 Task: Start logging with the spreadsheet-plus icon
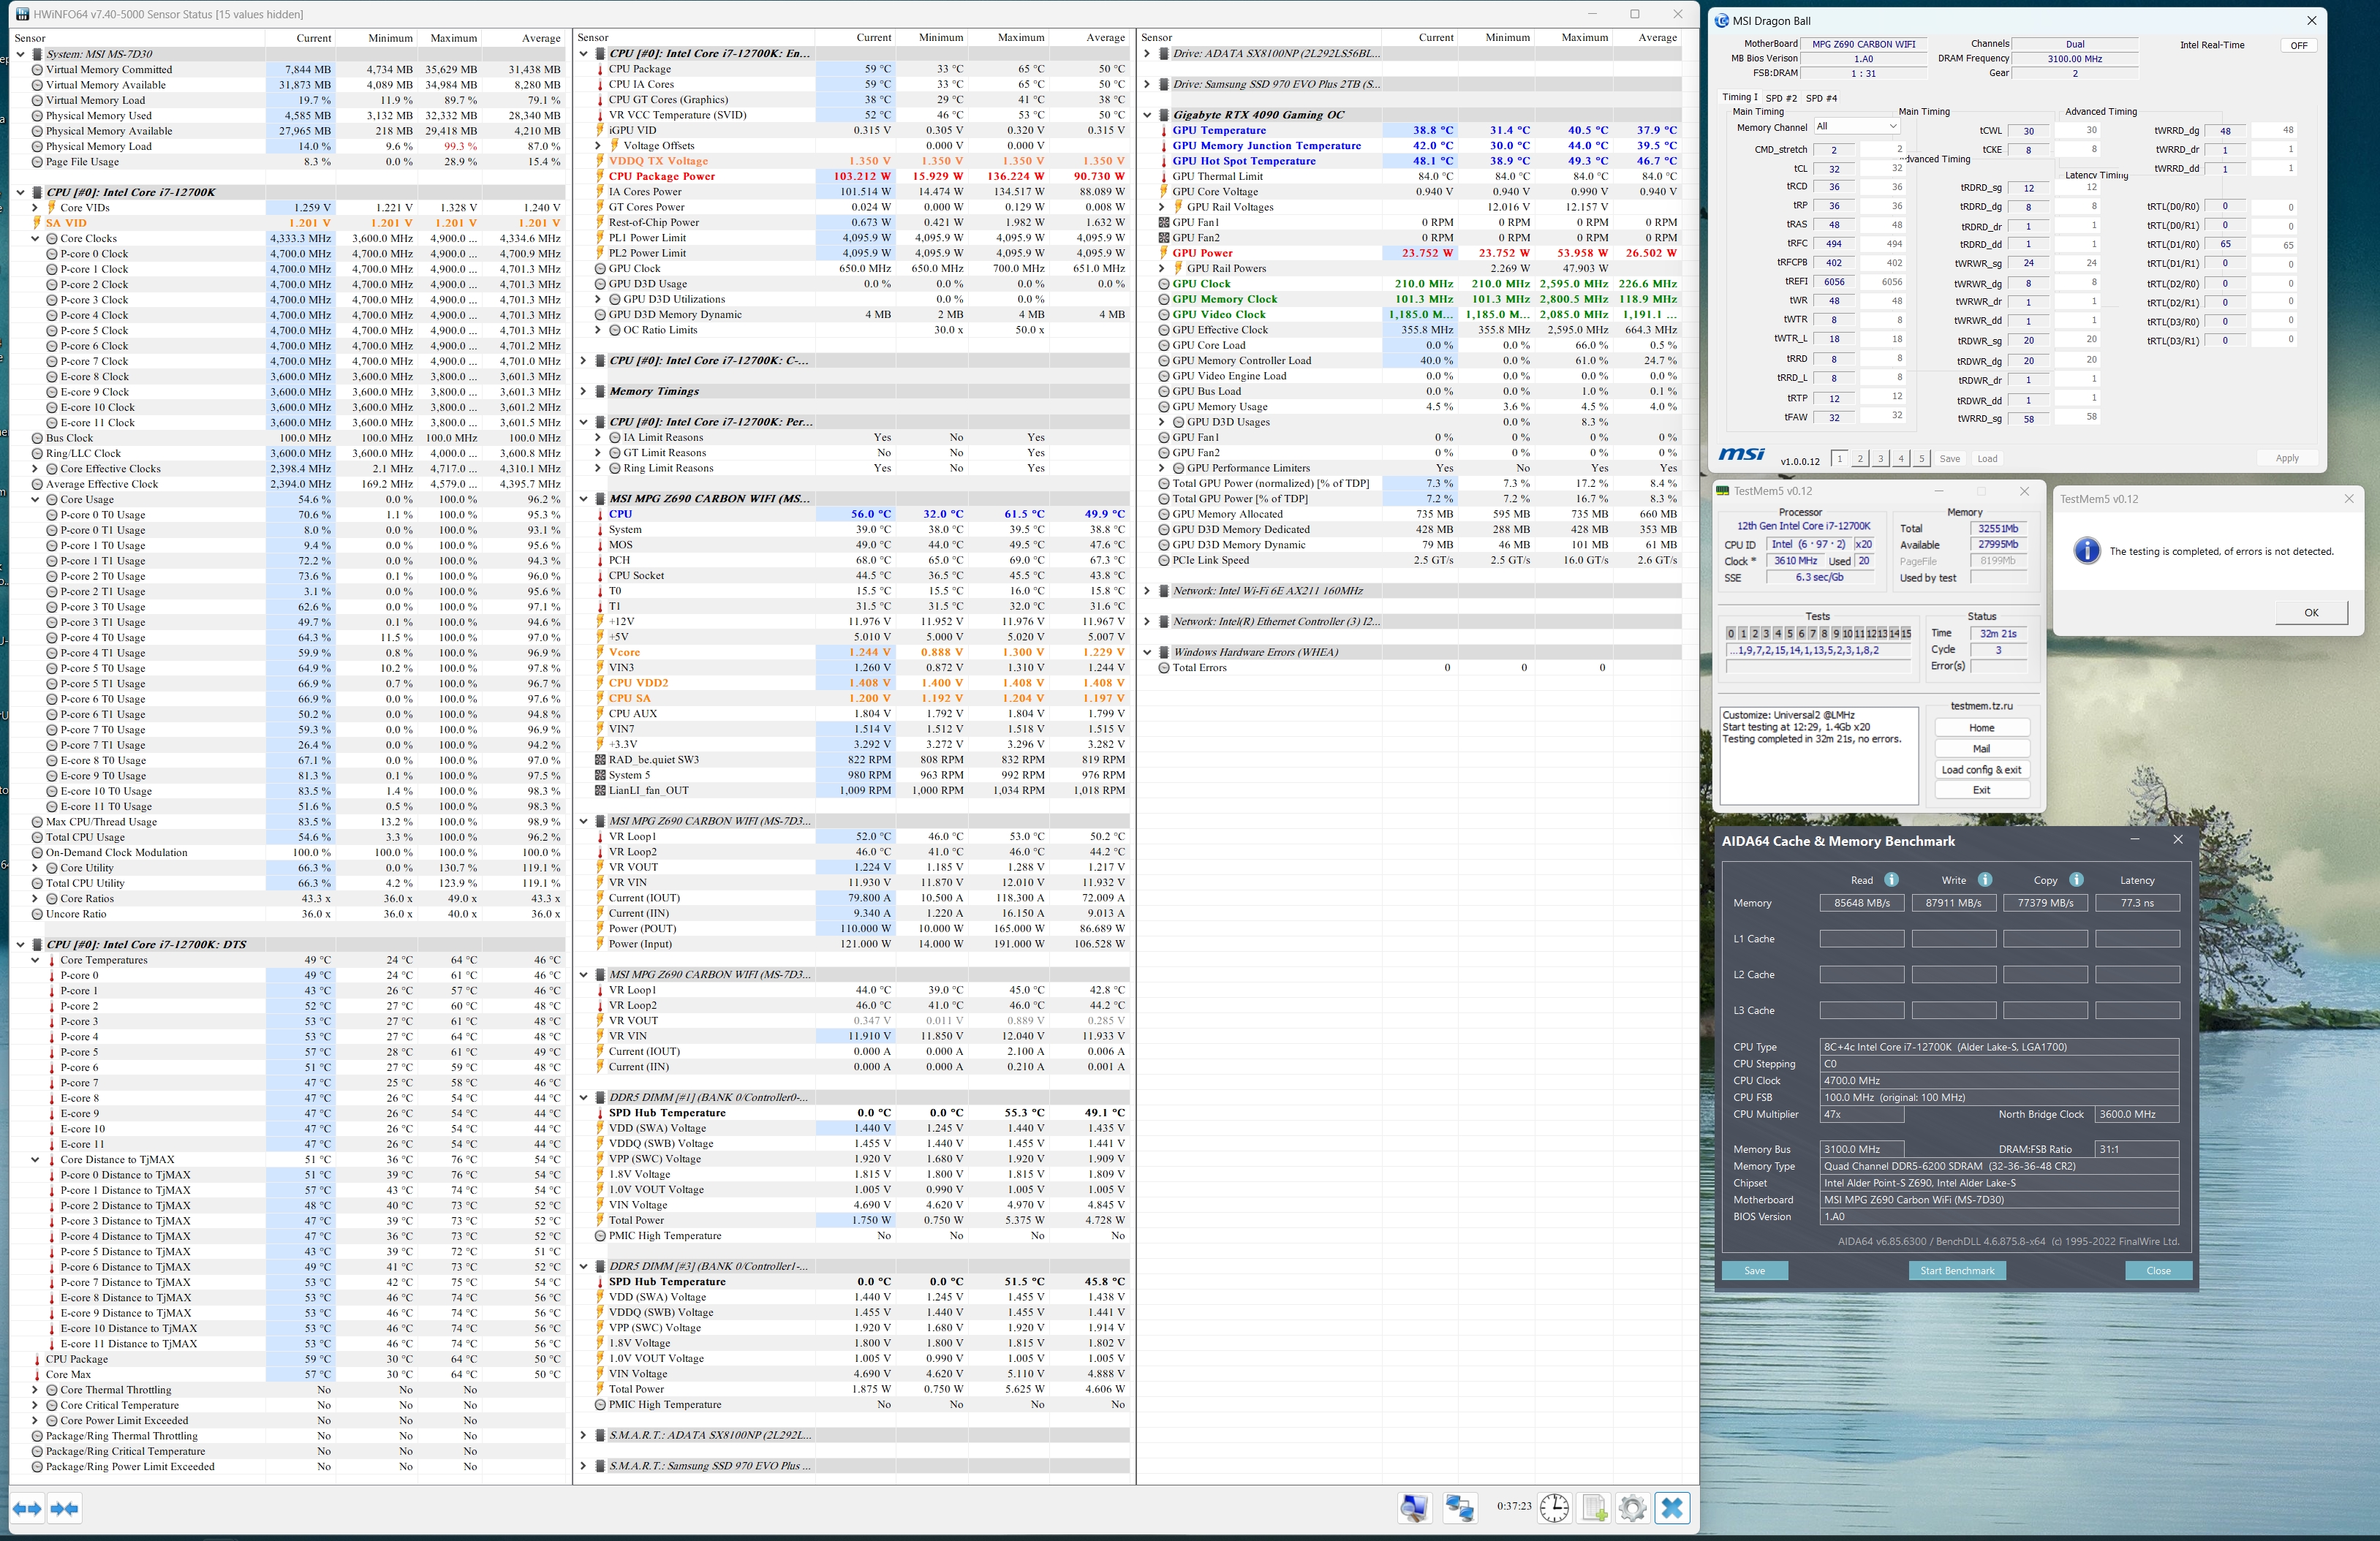click(x=1594, y=1507)
